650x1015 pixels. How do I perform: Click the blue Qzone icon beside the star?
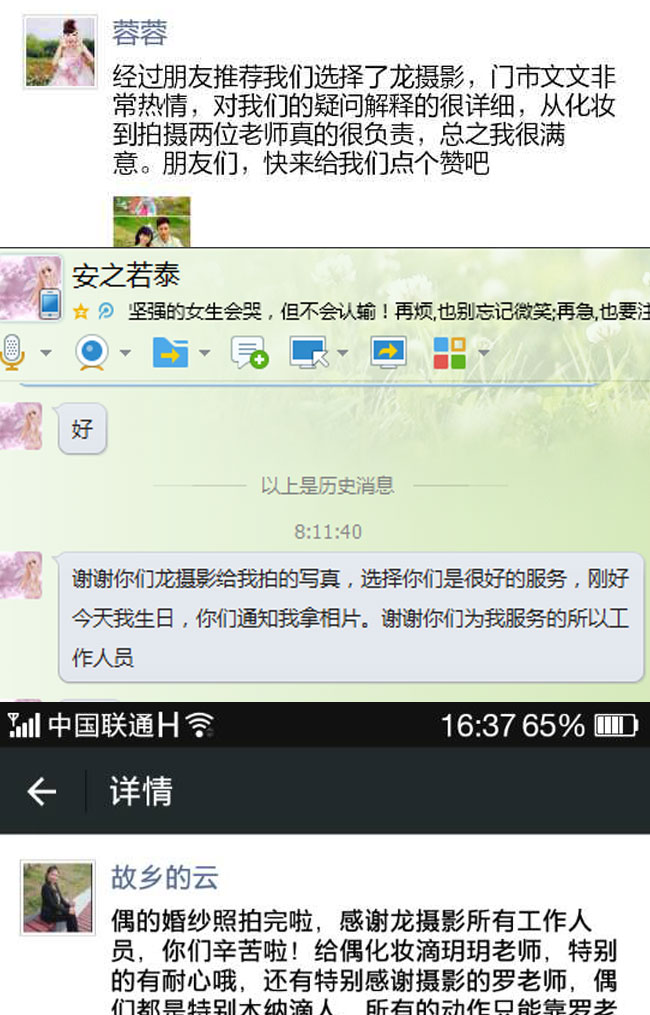point(106,312)
